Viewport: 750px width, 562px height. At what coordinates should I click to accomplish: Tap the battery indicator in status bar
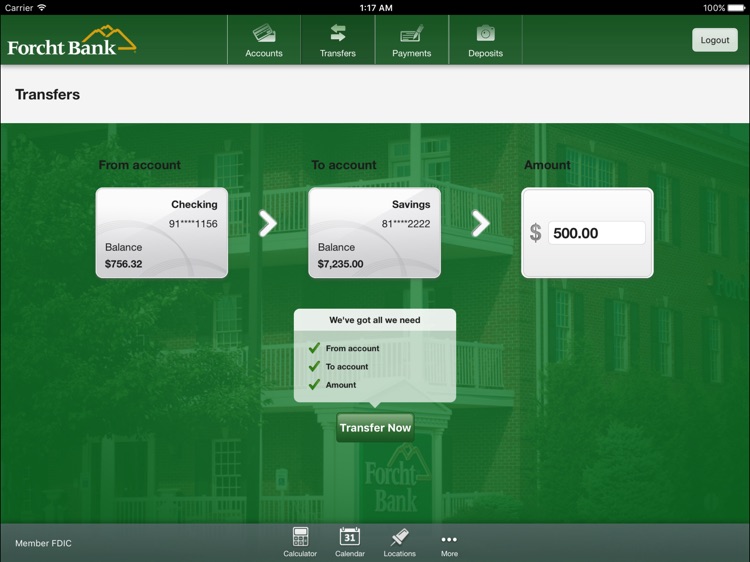tap(736, 8)
